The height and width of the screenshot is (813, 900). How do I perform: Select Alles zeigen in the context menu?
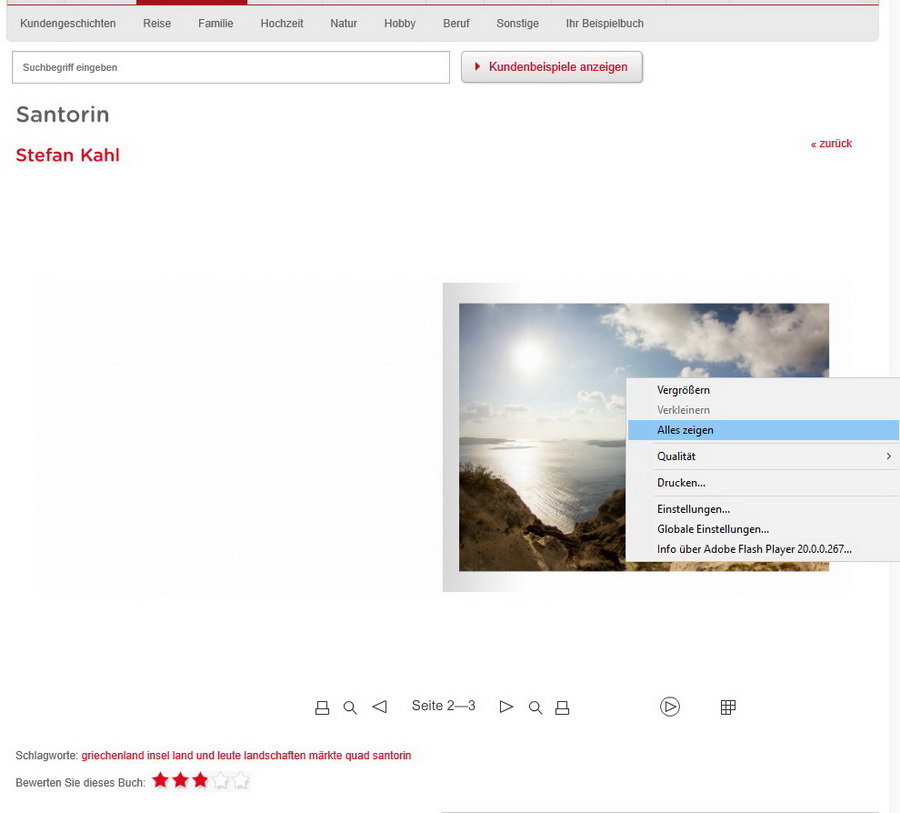[763, 430]
